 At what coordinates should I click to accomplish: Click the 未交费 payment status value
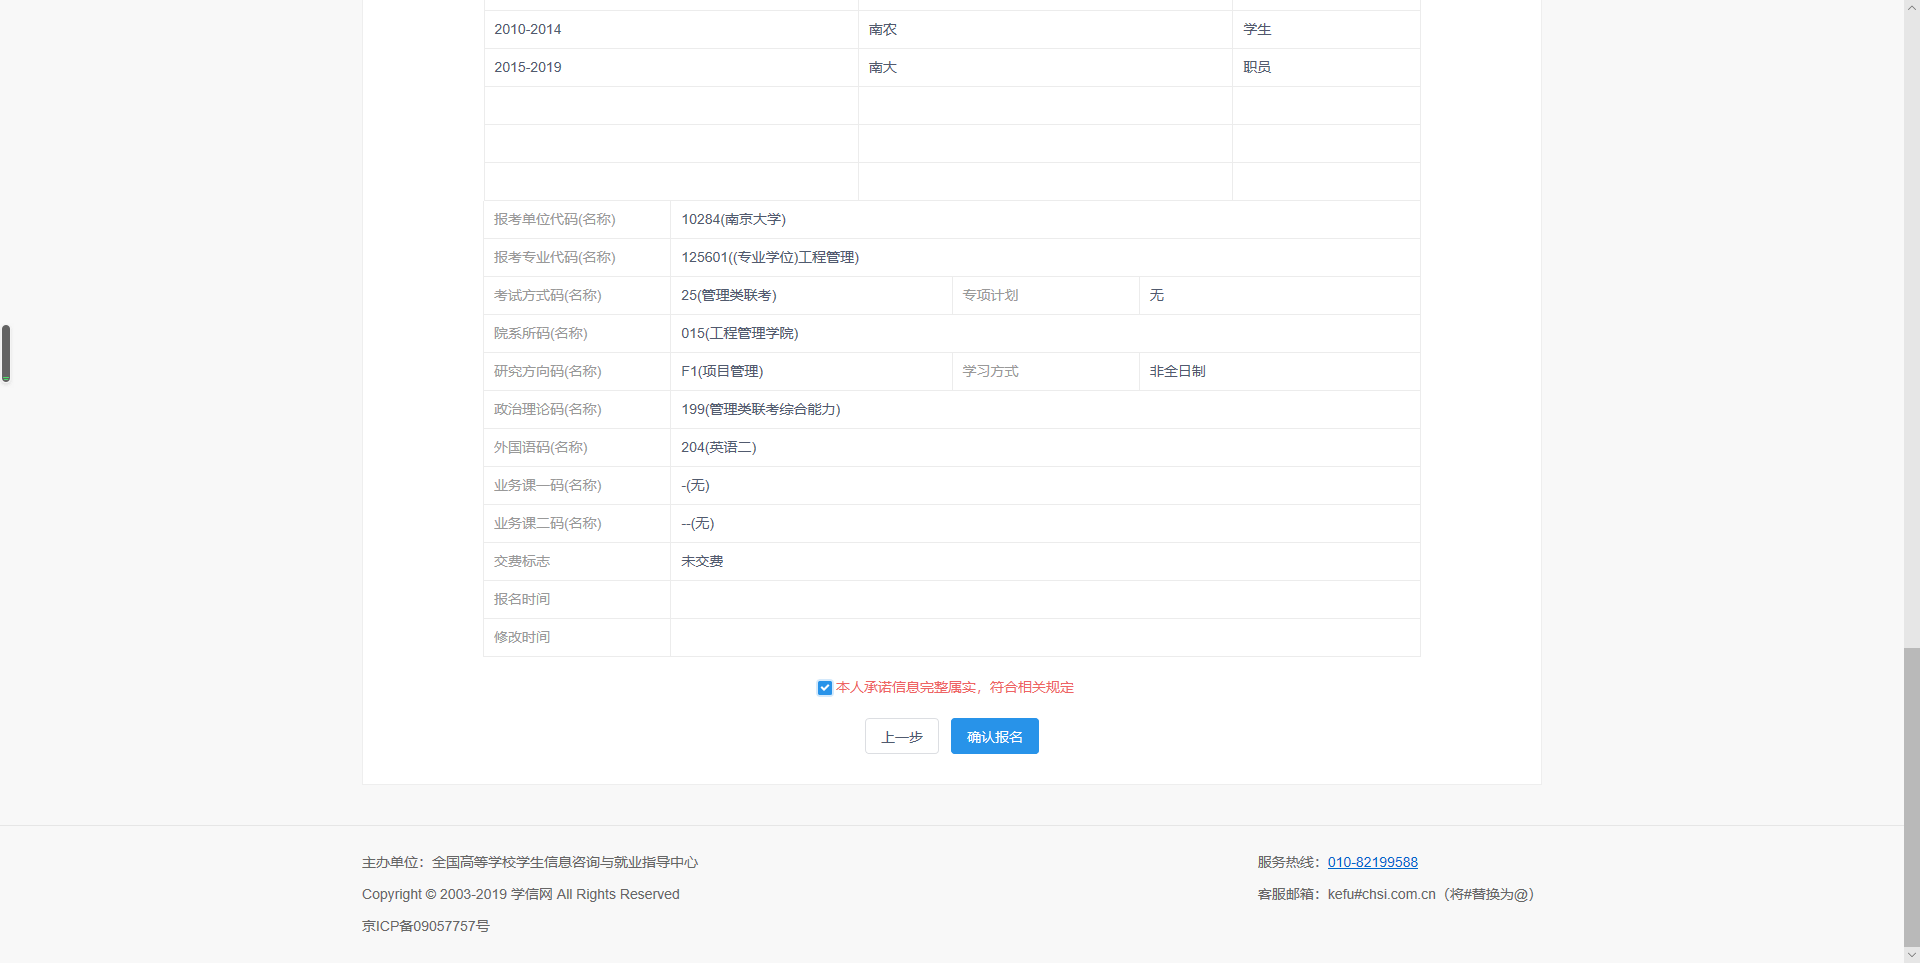[x=702, y=561]
